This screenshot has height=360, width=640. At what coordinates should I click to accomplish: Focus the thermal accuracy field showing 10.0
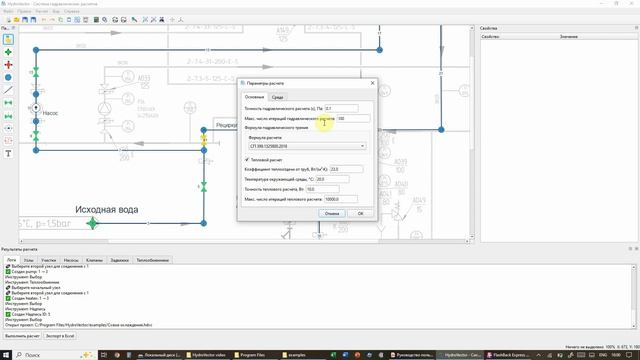[322, 189]
